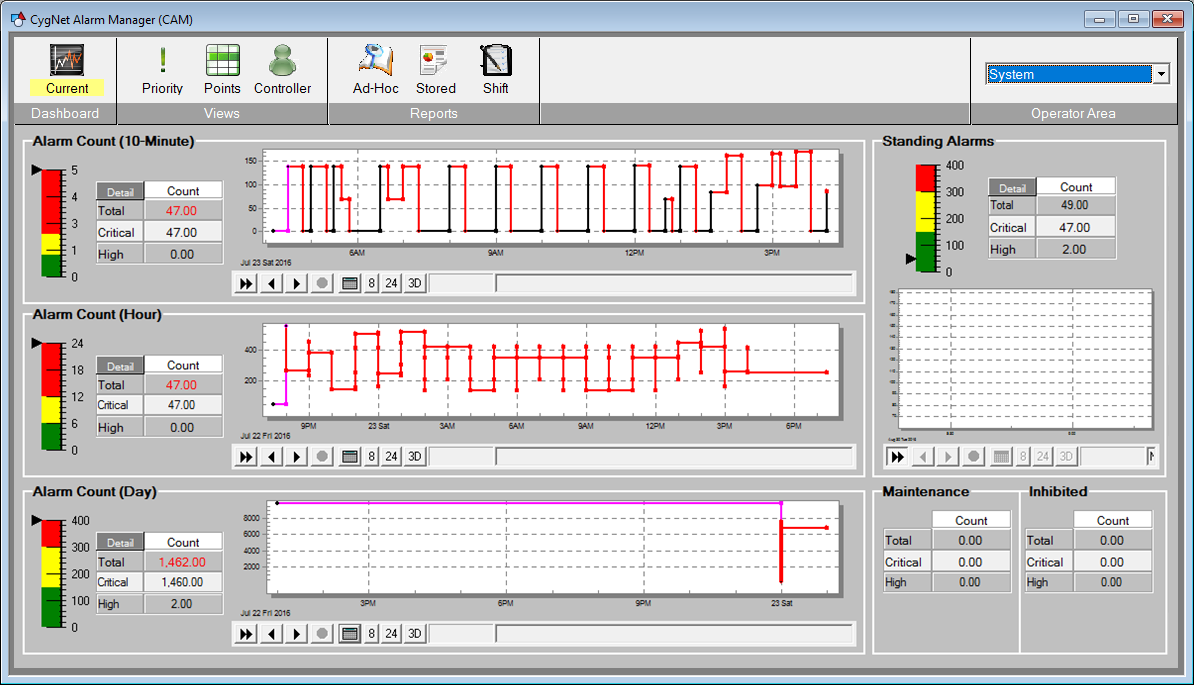Set Hour chart to 8 hour range
The height and width of the screenshot is (685, 1194).
371,456
